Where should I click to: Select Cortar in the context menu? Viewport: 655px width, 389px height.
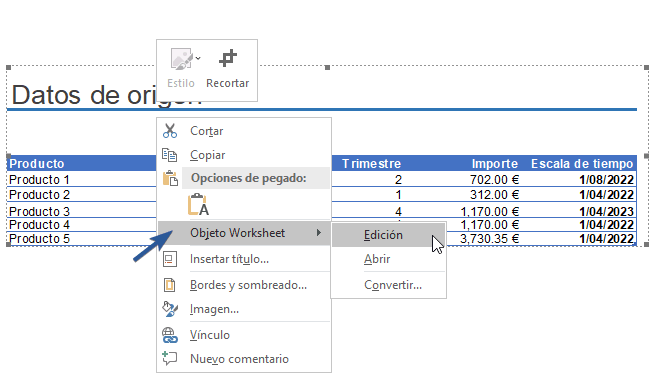tap(244, 131)
